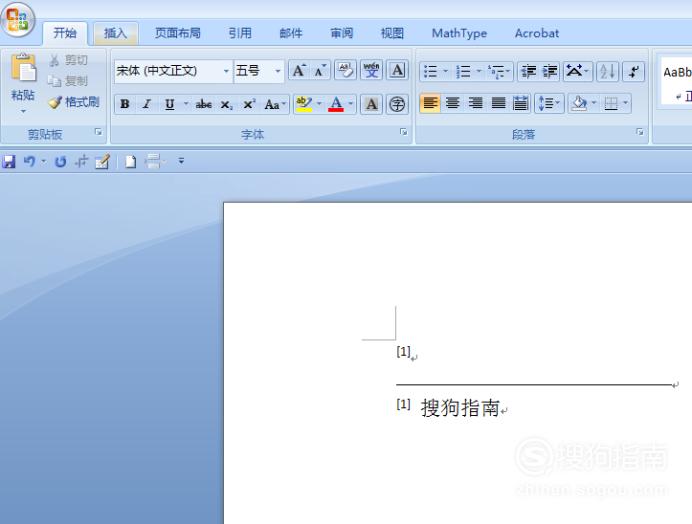Toggle subscript formatting

click(x=226, y=105)
